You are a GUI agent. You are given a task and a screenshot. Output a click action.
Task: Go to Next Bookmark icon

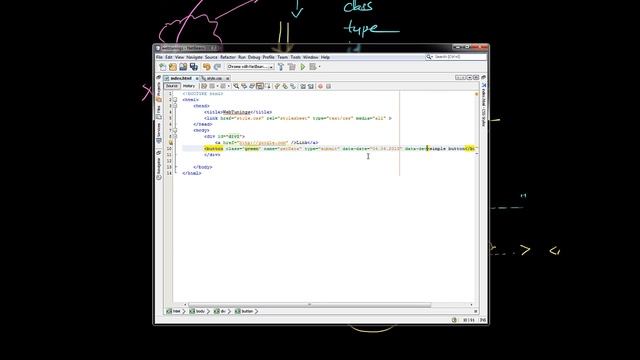pyautogui.click(x=285, y=86)
